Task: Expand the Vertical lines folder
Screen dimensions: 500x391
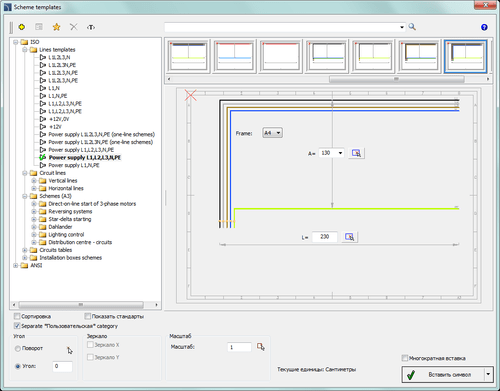Action: [x=34, y=181]
